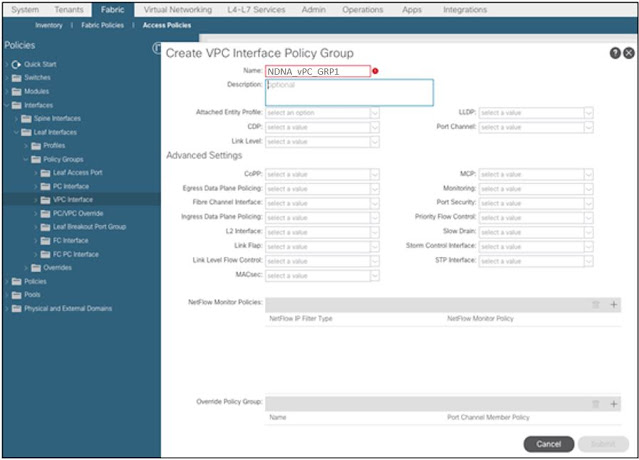Image resolution: width=639 pixels, height=460 pixels.
Task: Click the PC/VPC Override folder icon
Action: [x=45, y=213]
